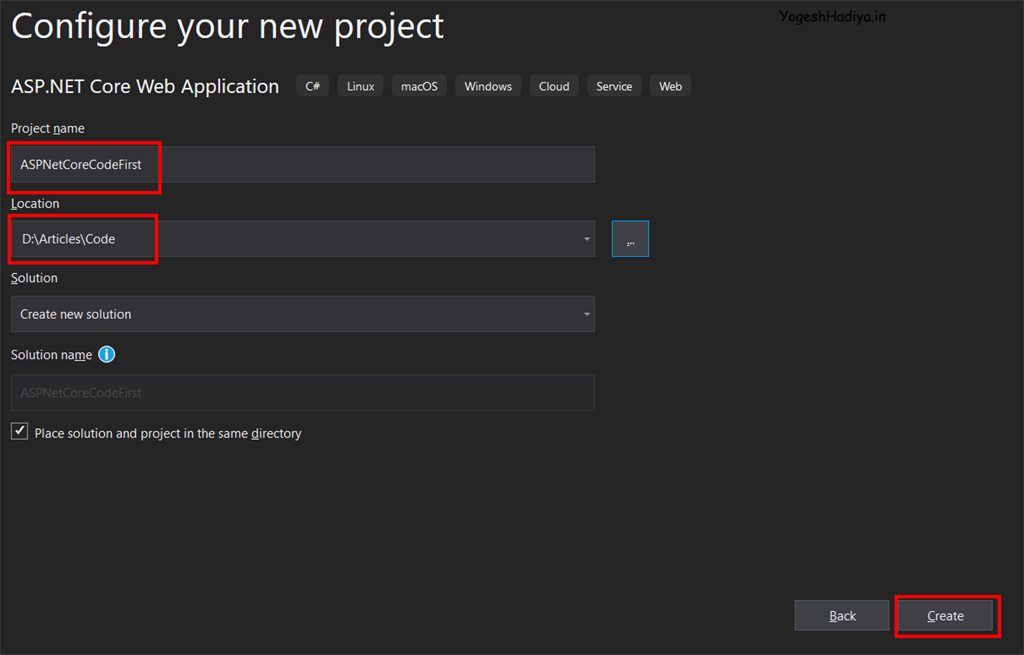Click the YogeshHadiya.in watermark text
The height and width of the screenshot is (655, 1024).
[832, 16]
